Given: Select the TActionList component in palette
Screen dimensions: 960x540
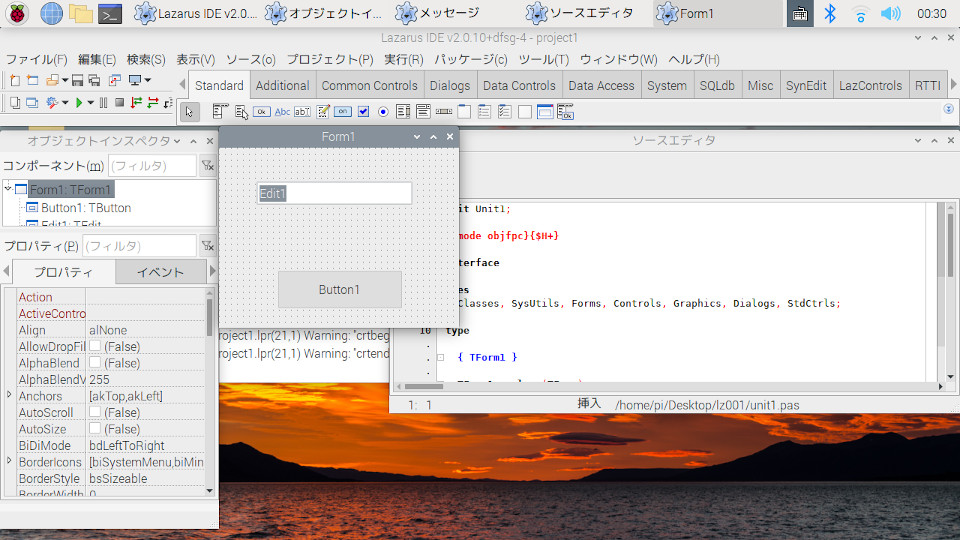Looking at the screenshot, I should (565, 112).
